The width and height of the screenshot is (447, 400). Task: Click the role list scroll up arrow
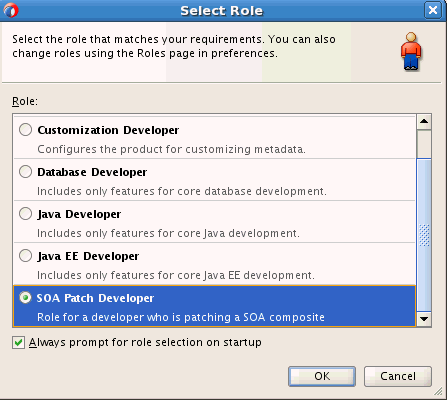(424, 121)
